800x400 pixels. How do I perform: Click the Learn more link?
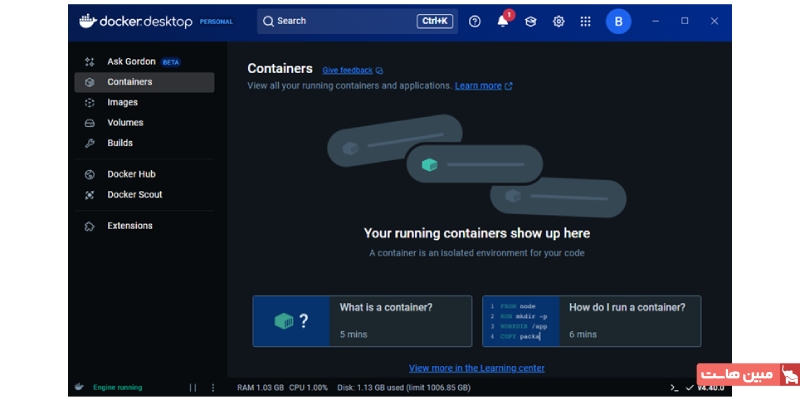point(478,86)
